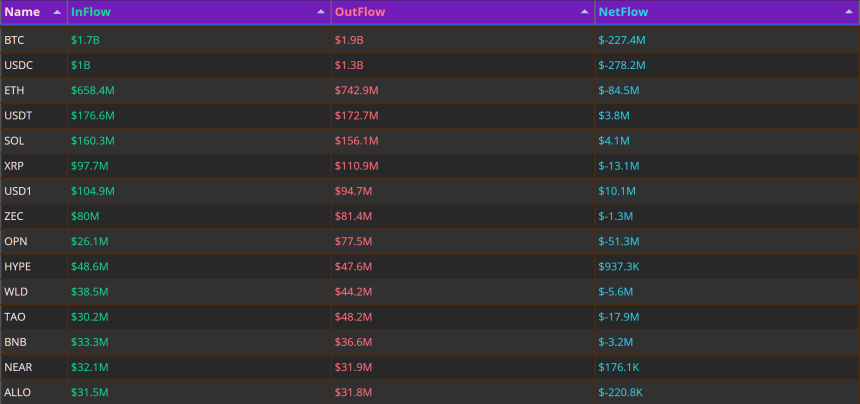Click the Name column sort arrow

pyautogui.click(x=57, y=12)
